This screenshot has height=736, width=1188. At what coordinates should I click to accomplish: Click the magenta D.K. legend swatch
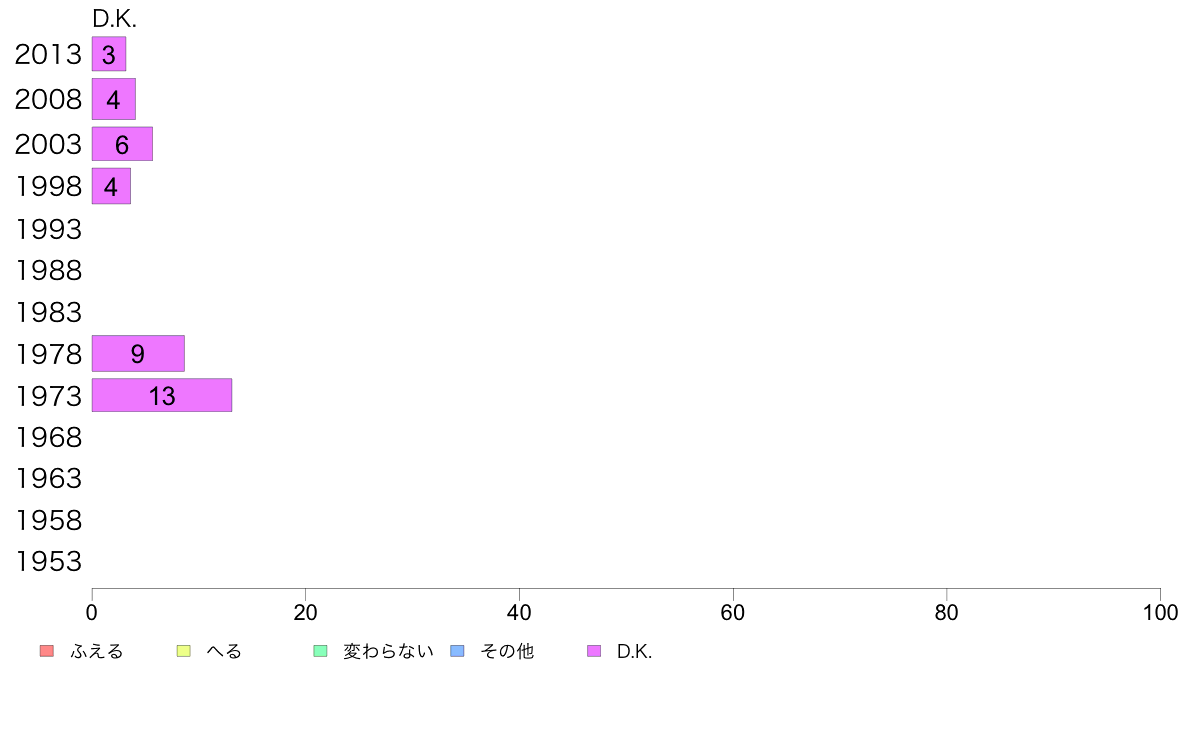(x=594, y=651)
